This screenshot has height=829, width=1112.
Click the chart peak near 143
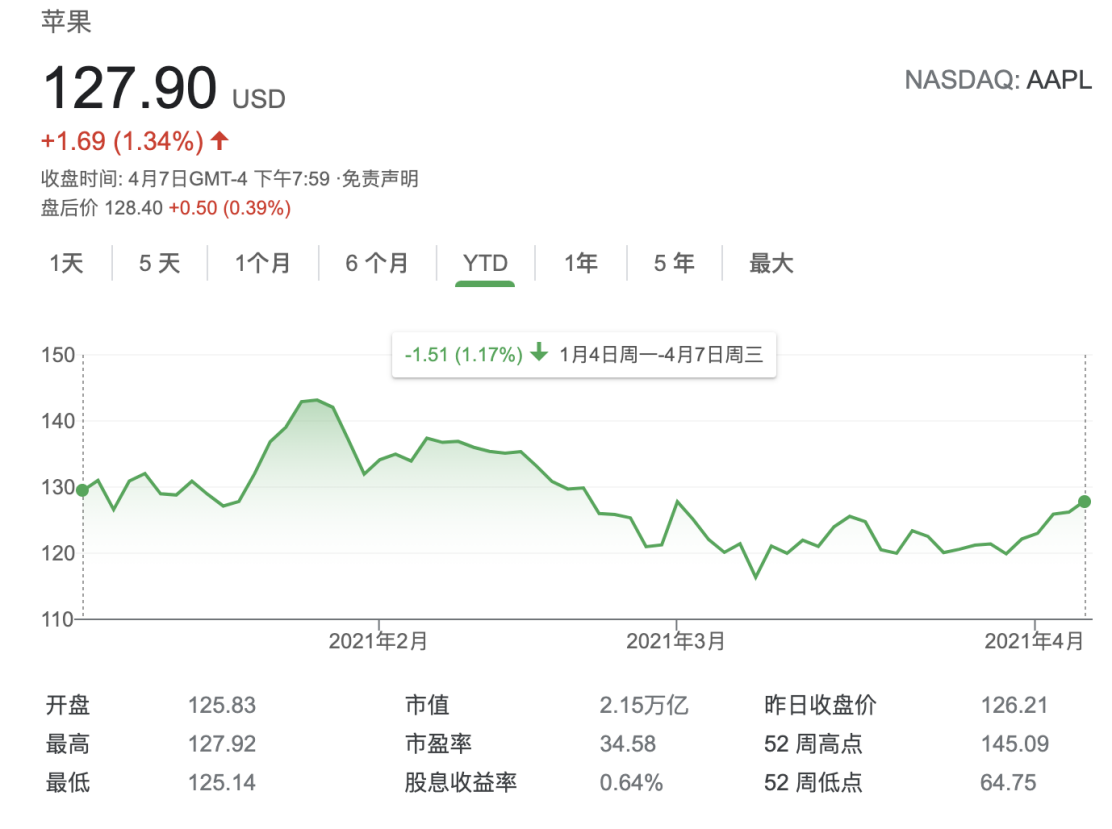click(316, 400)
